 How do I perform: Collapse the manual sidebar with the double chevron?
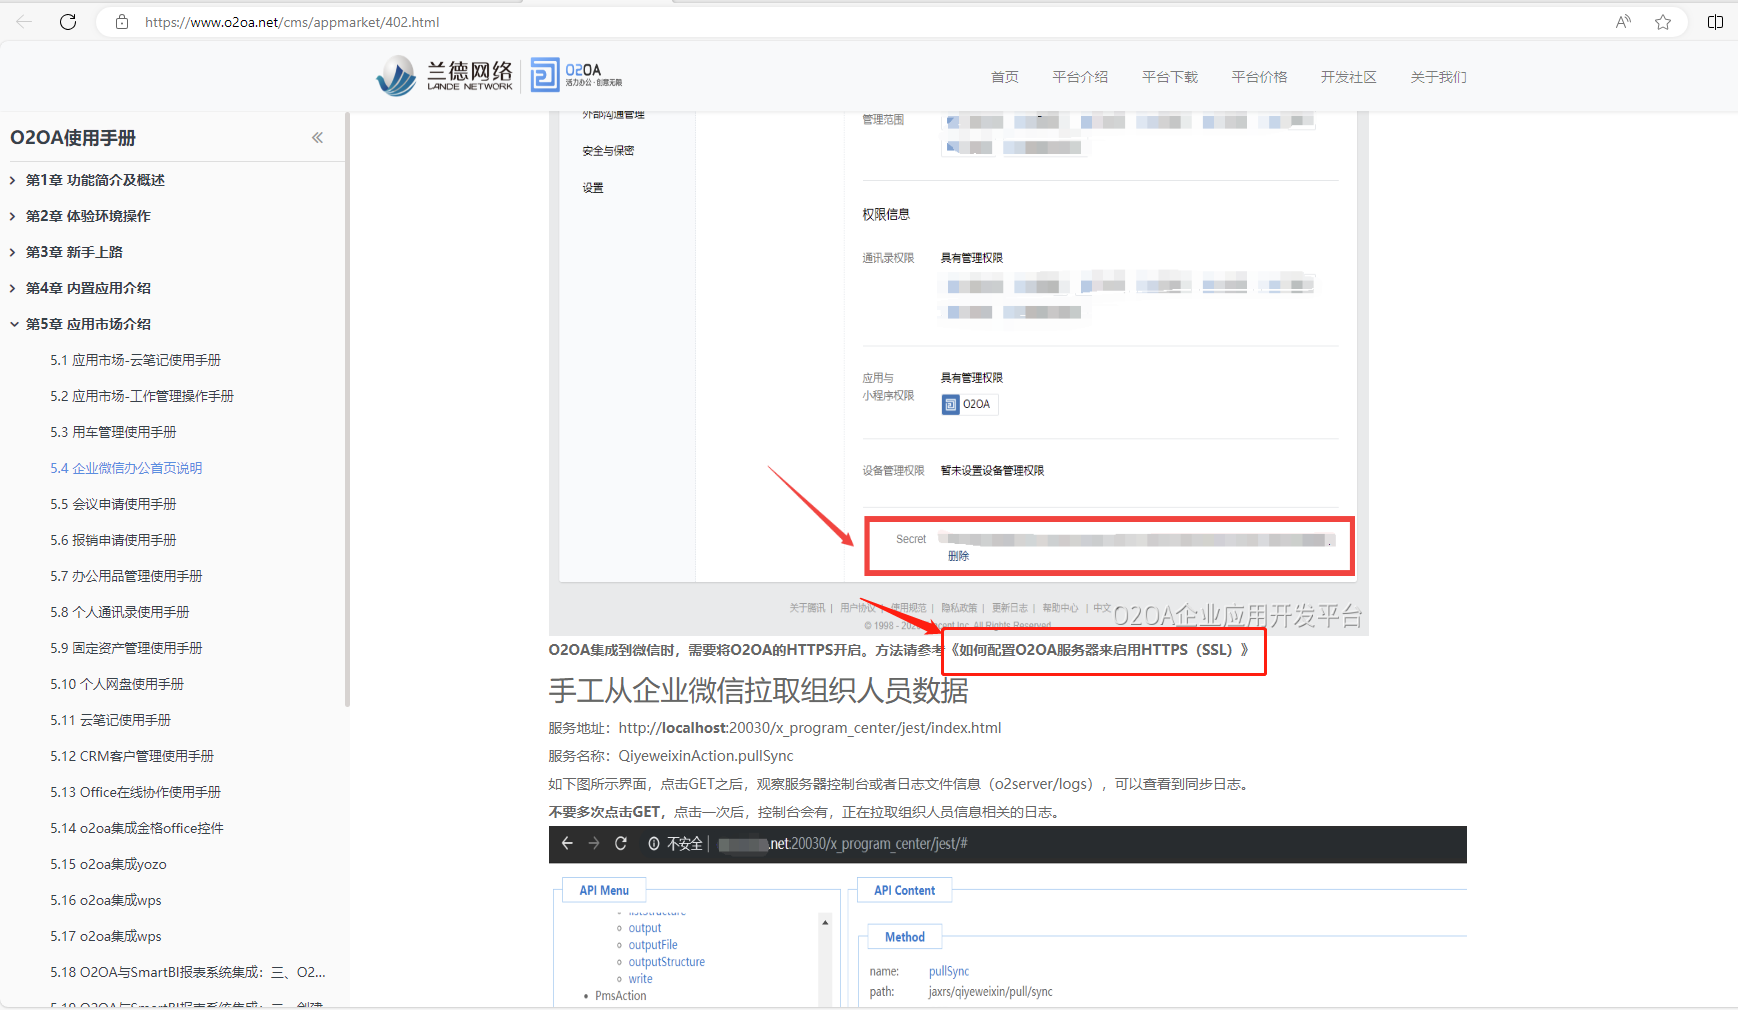click(317, 138)
